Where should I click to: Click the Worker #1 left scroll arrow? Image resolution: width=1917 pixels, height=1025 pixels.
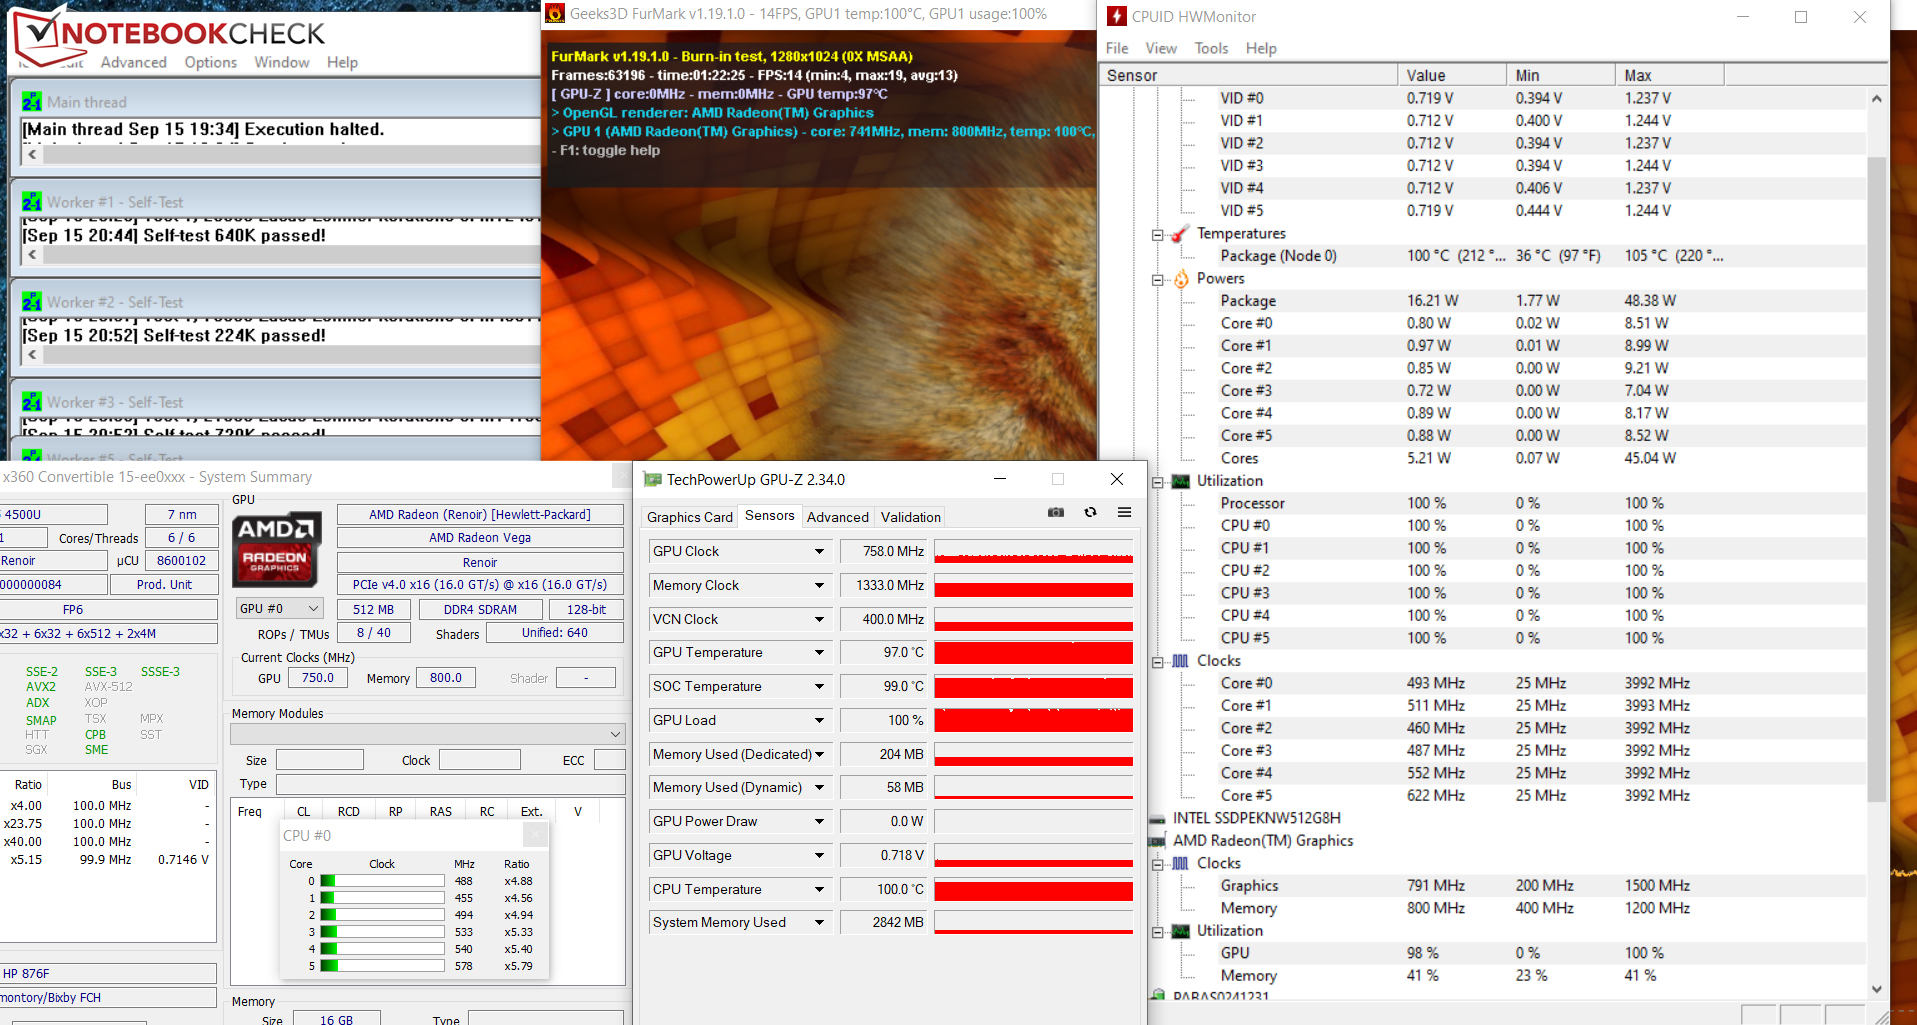click(x=33, y=255)
